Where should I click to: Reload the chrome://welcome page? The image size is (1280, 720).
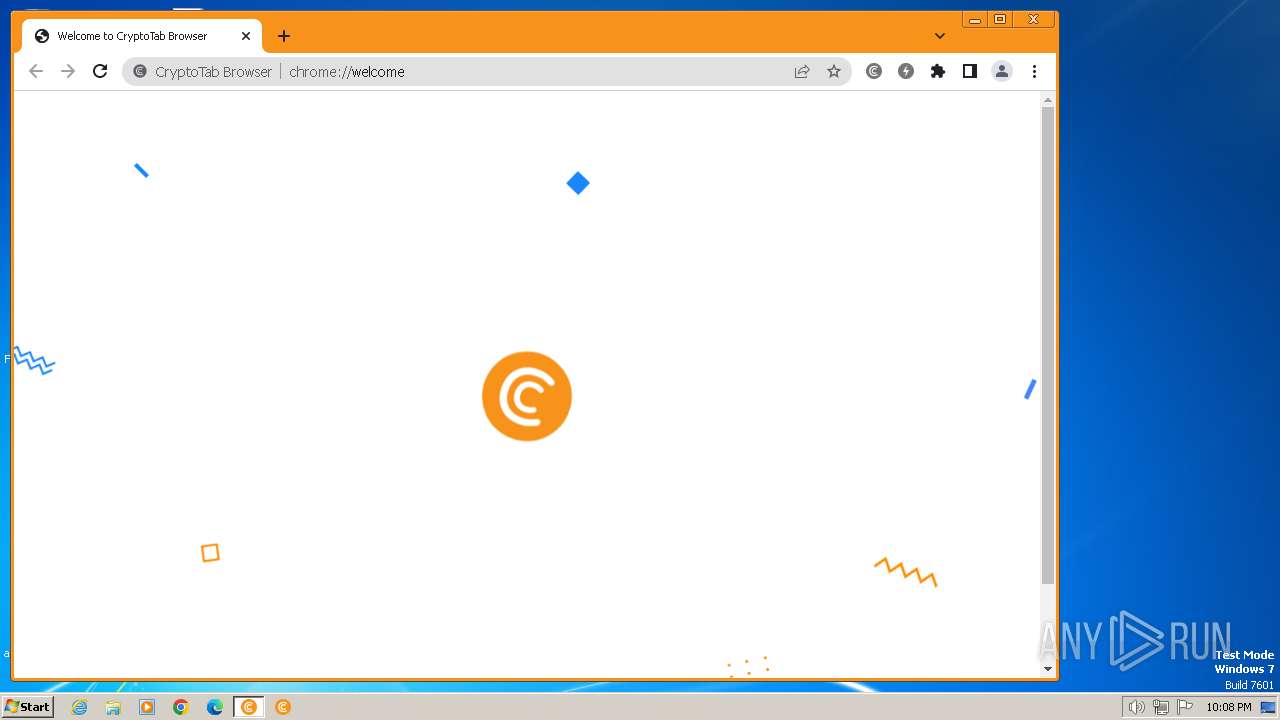(100, 71)
